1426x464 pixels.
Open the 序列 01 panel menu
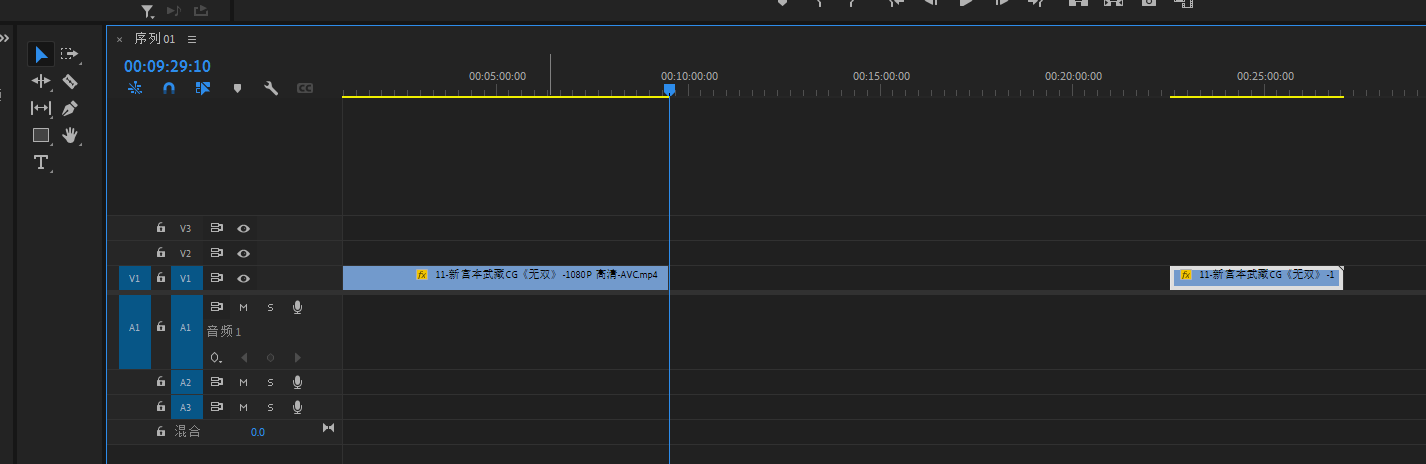tap(192, 39)
